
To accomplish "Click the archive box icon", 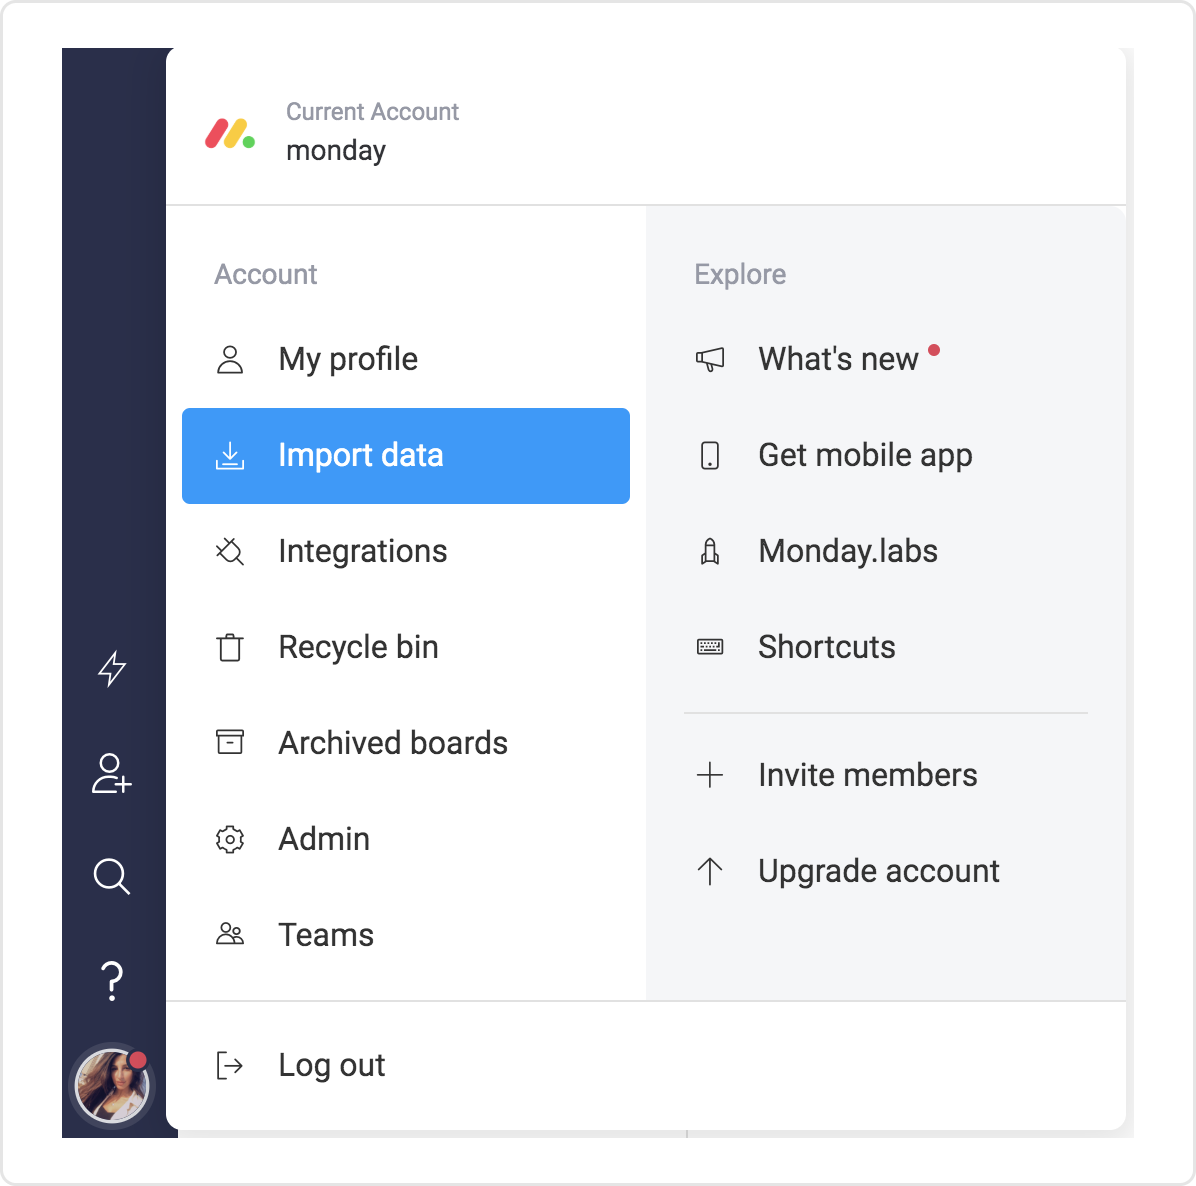I will pos(230,742).
